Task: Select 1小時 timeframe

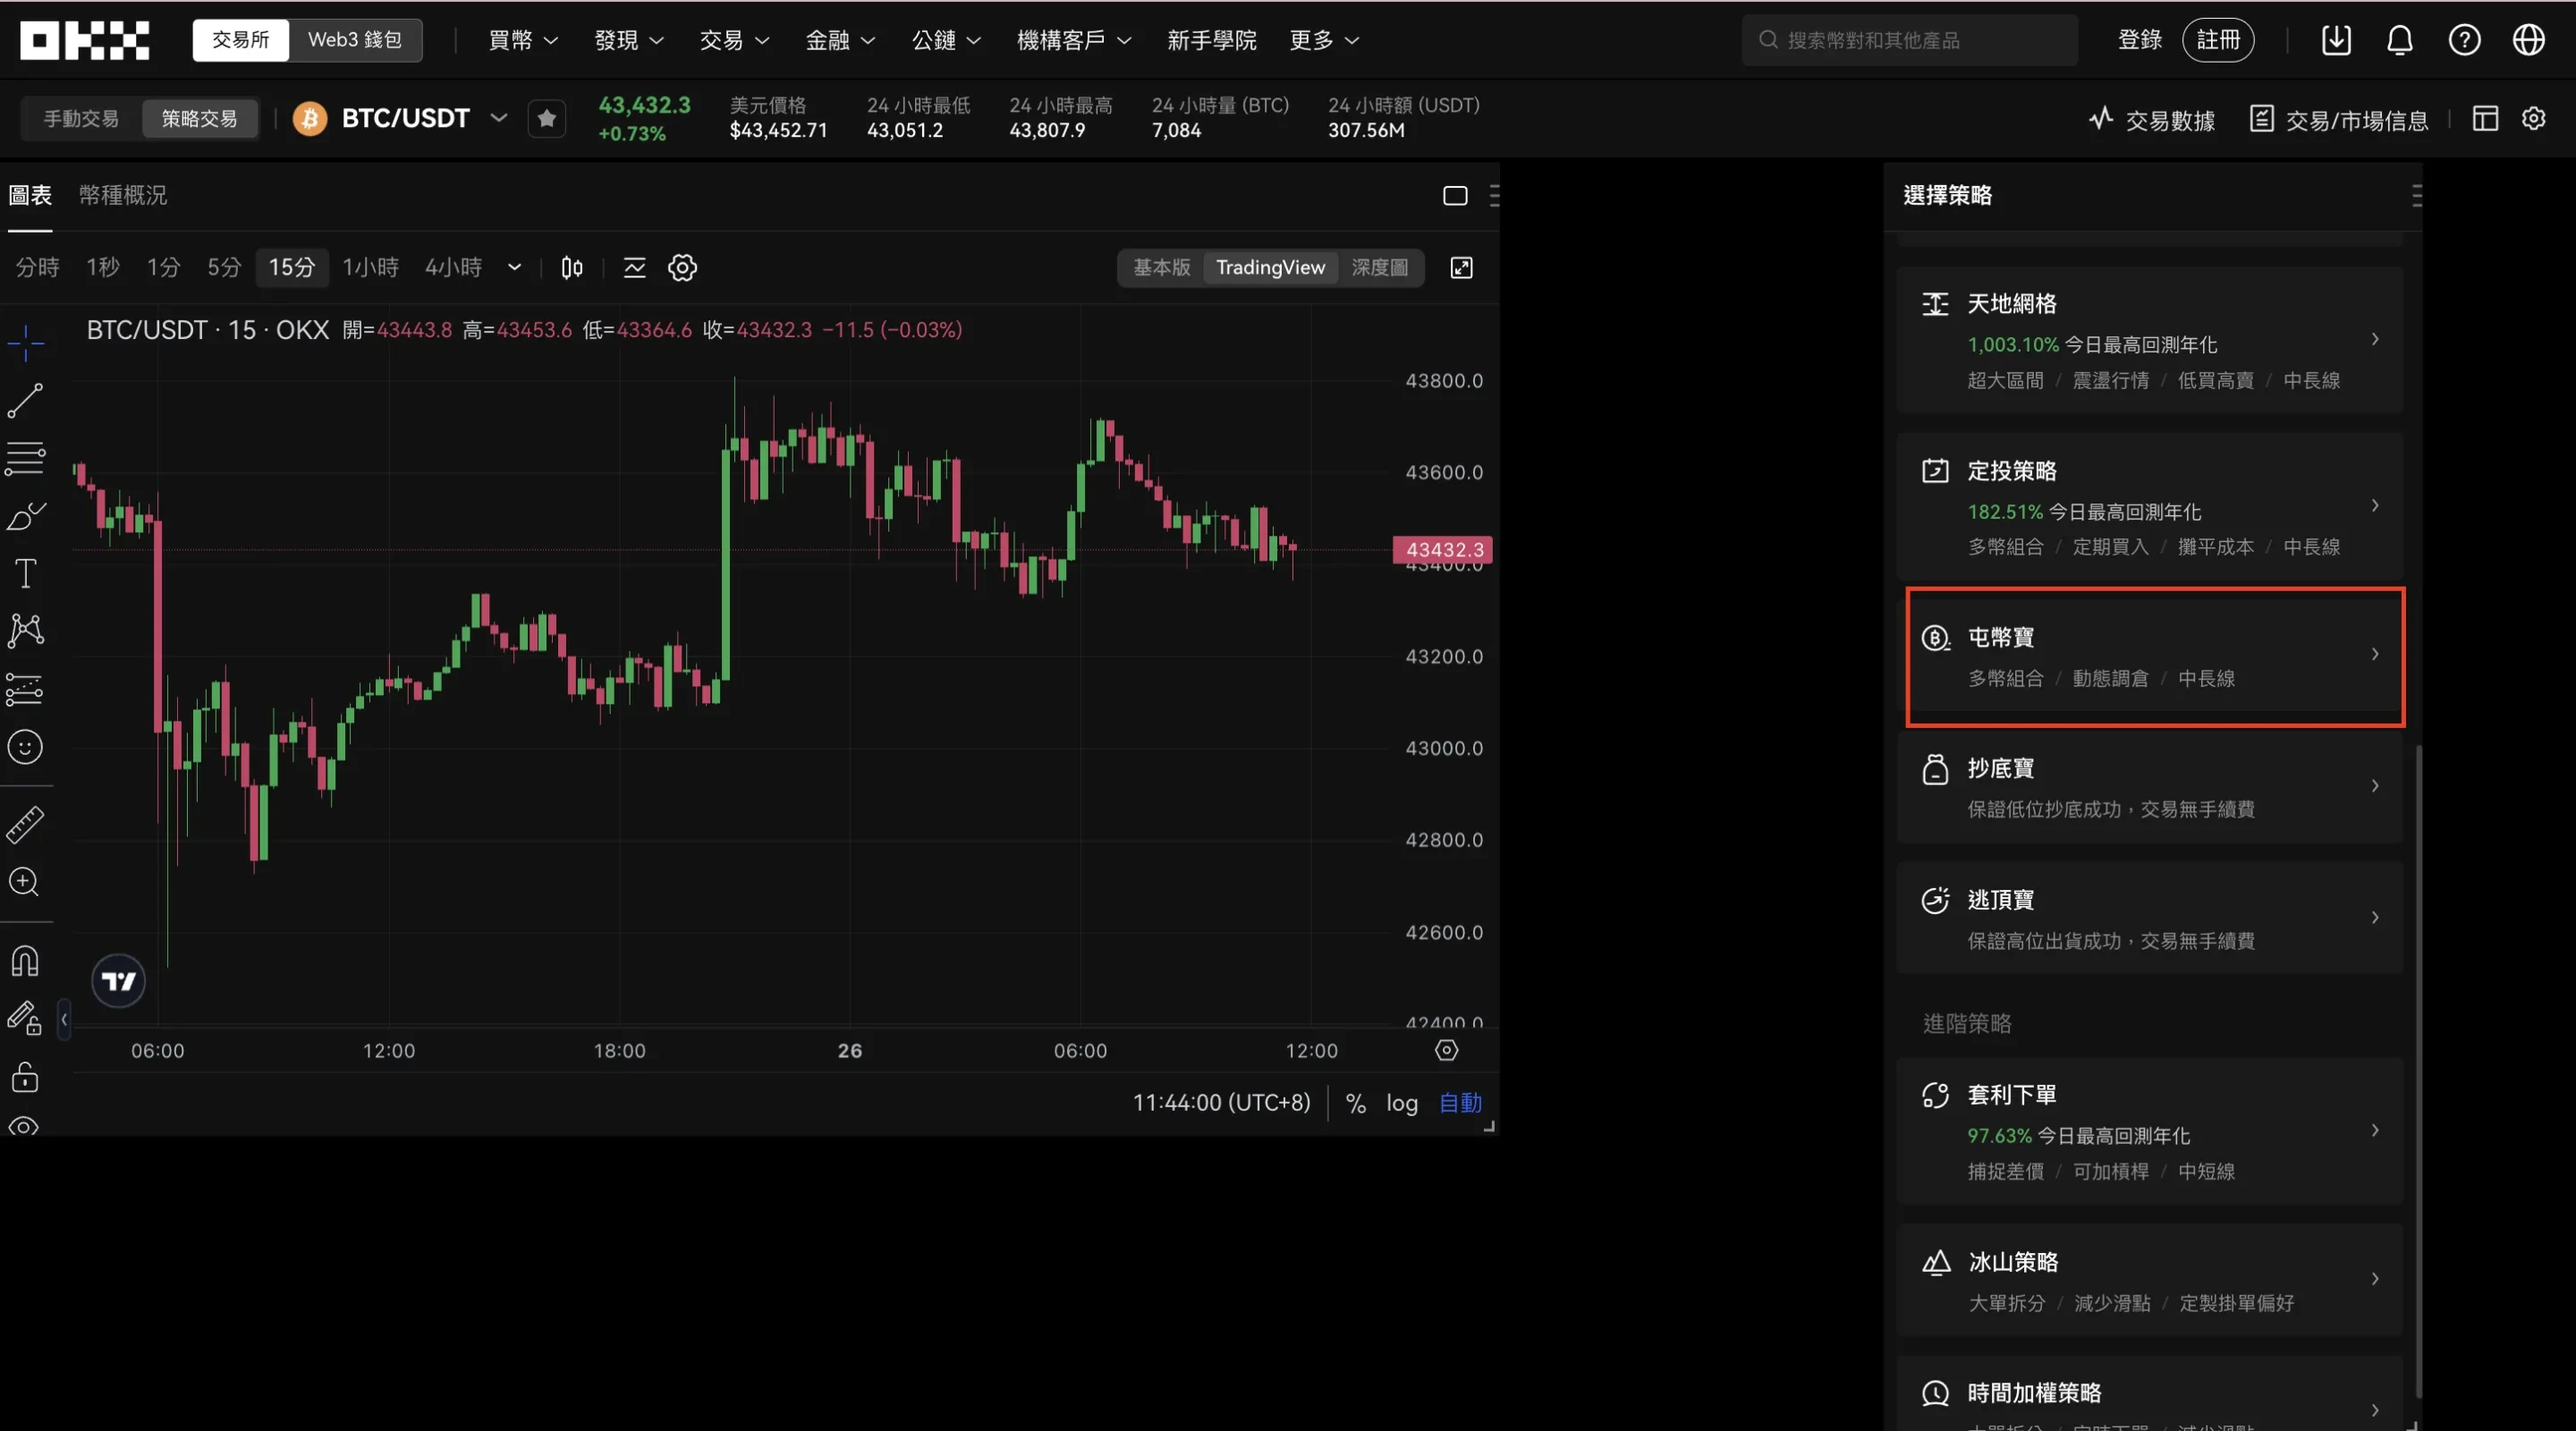Action: (371, 268)
